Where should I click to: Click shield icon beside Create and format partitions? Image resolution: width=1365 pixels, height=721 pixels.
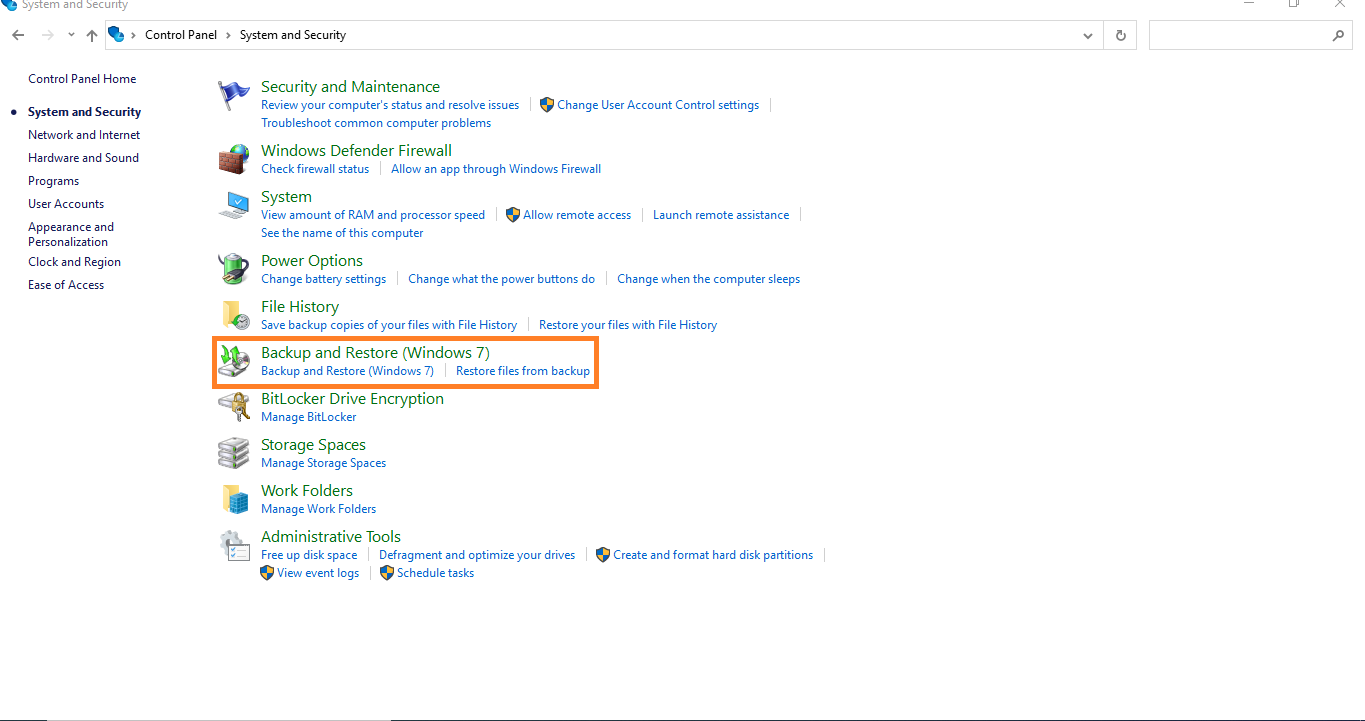click(602, 555)
